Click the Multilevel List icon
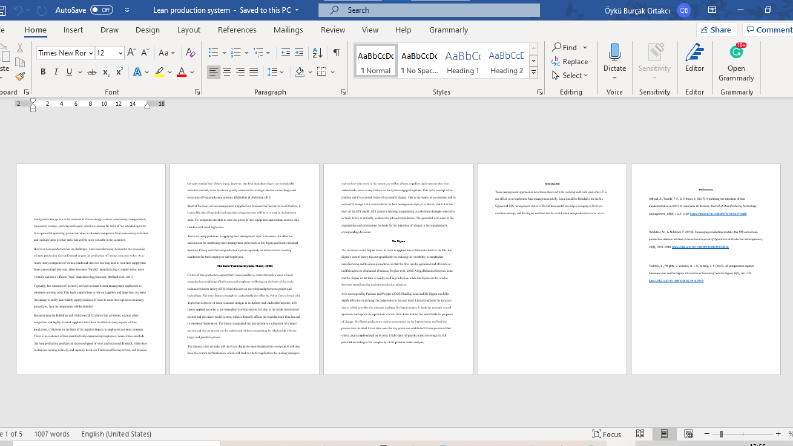 [258, 53]
